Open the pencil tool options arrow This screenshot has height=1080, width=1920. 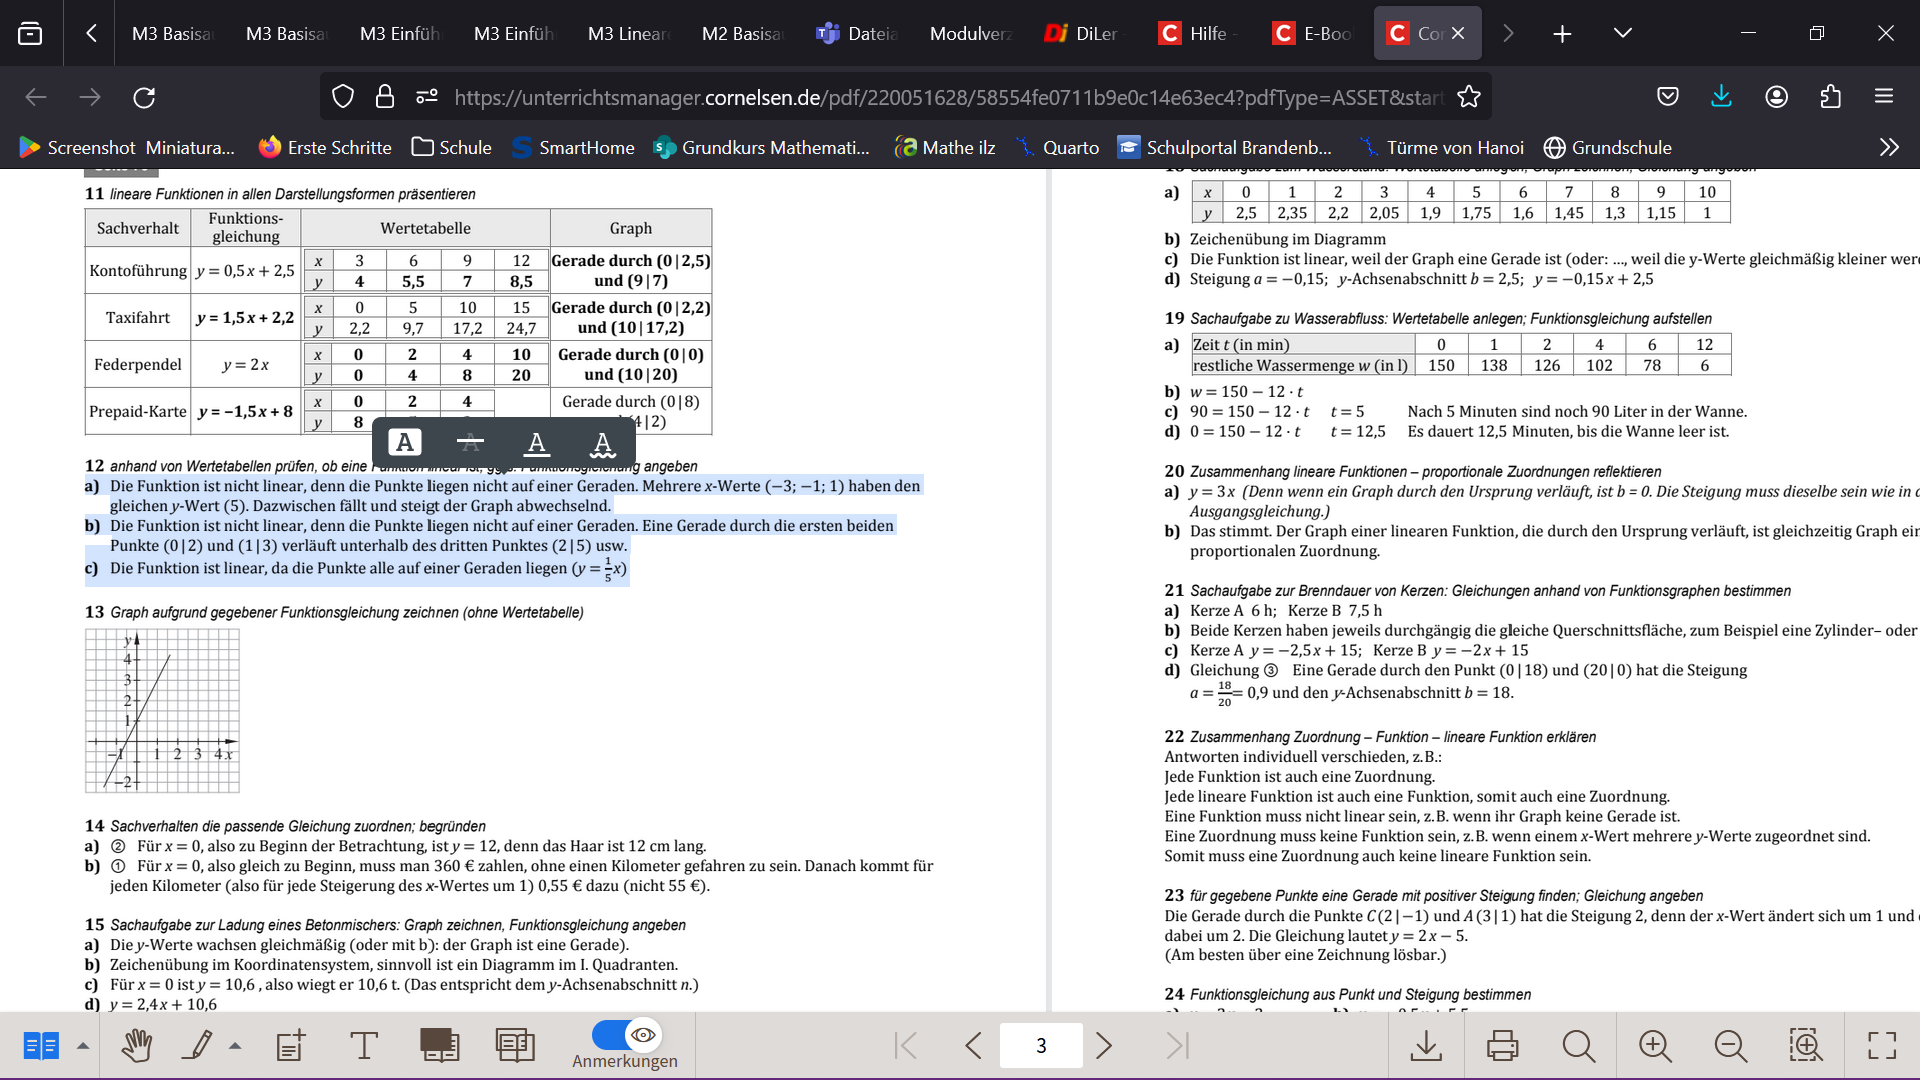click(235, 1046)
